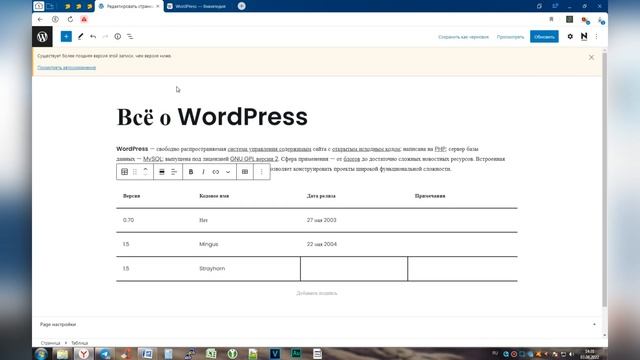Open the settings gear panel

(x=570, y=37)
